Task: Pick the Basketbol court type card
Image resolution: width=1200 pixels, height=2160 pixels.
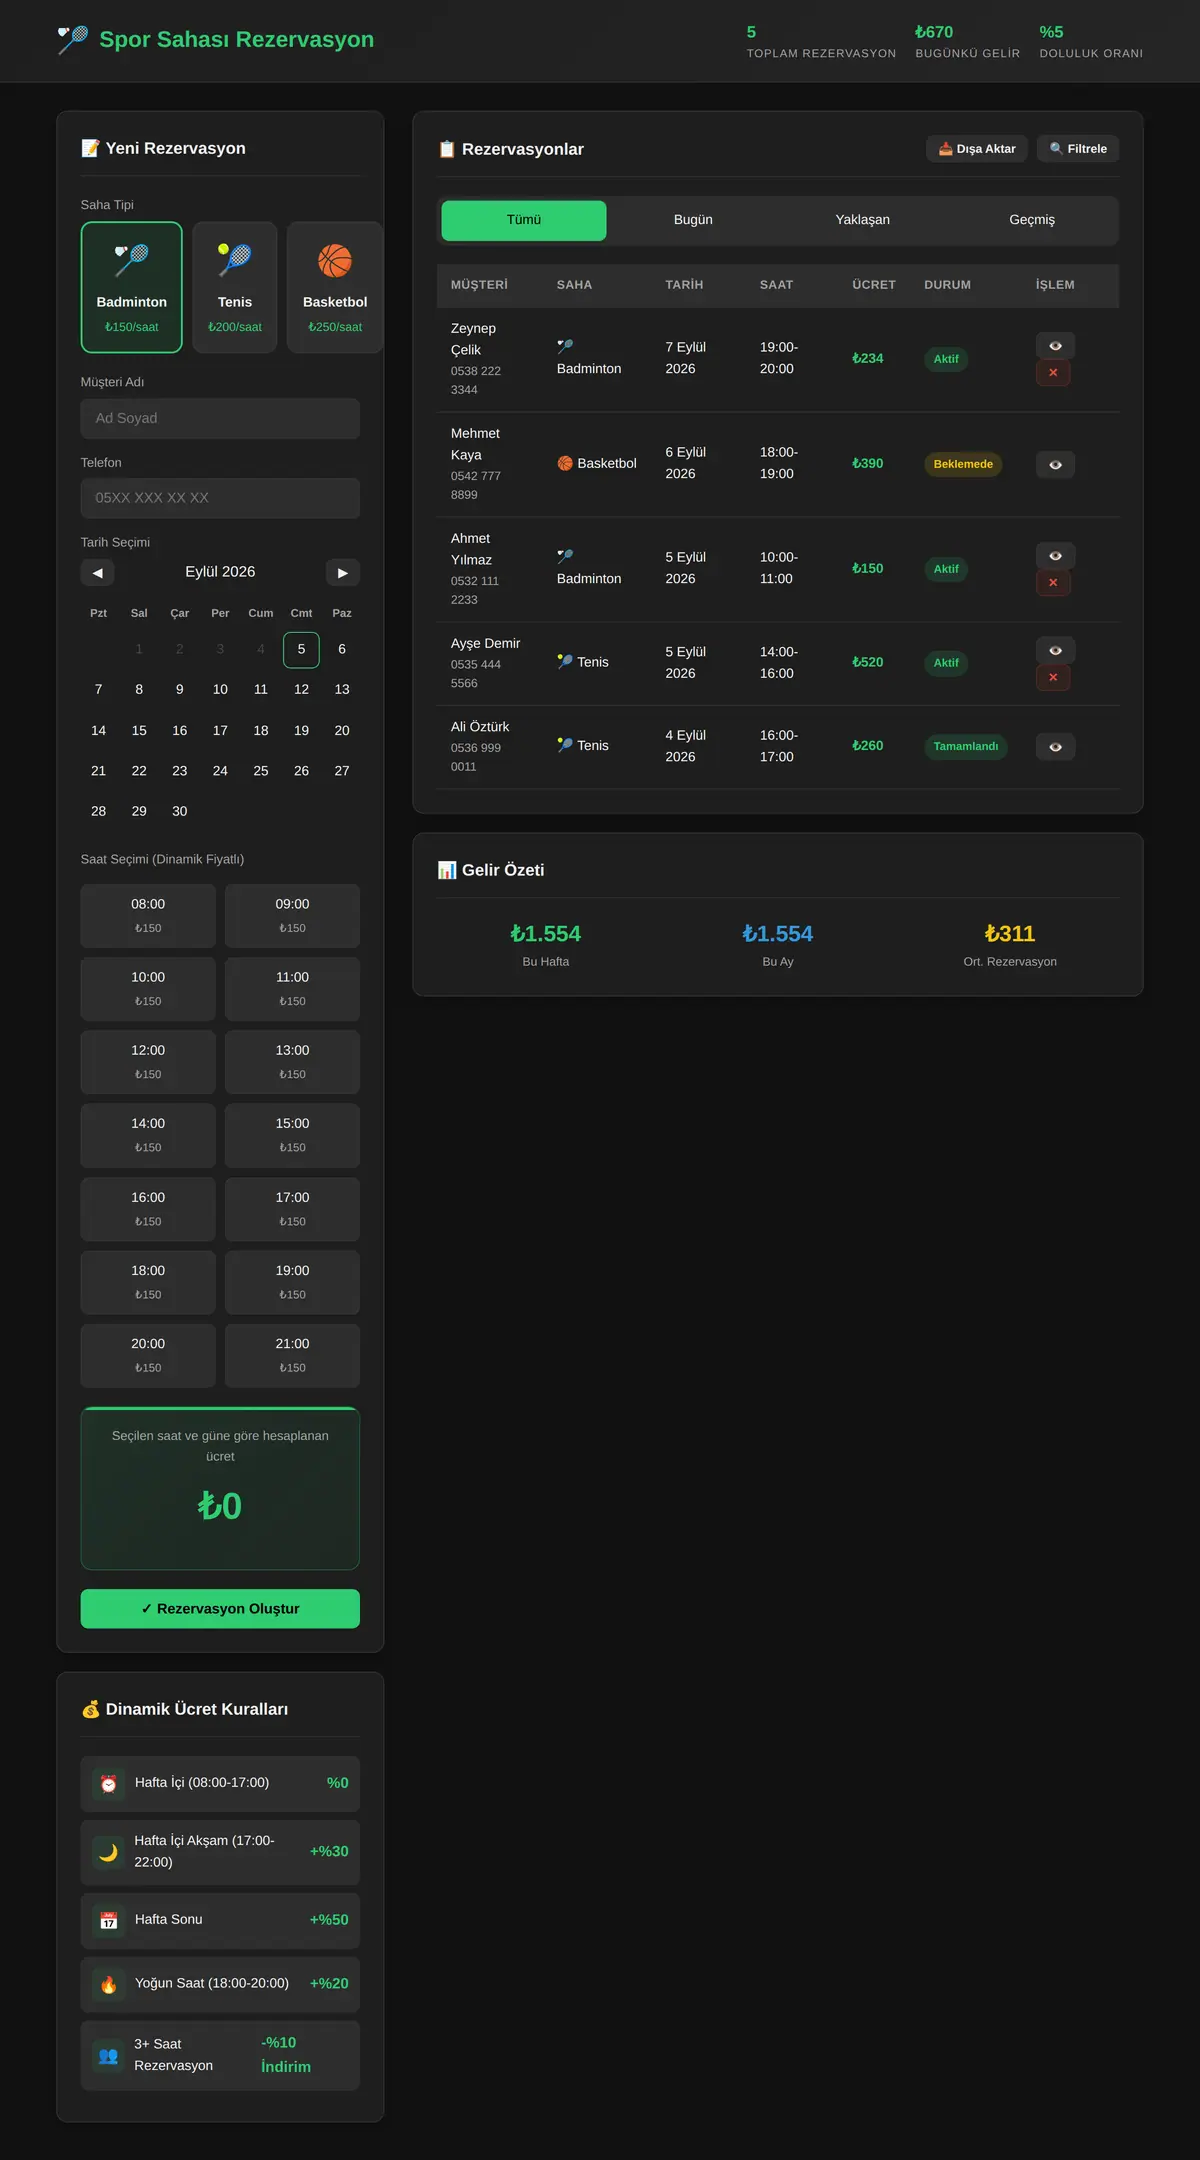Action: tap(335, 287)
